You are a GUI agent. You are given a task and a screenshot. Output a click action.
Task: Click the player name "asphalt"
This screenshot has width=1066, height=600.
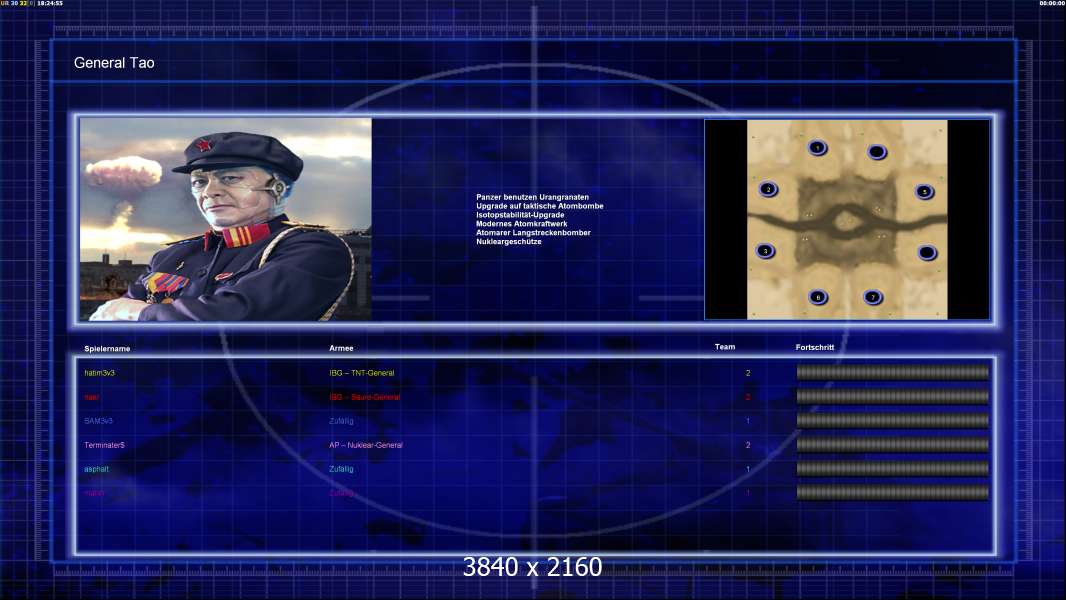pyautogui.click(x=97, y=469)
